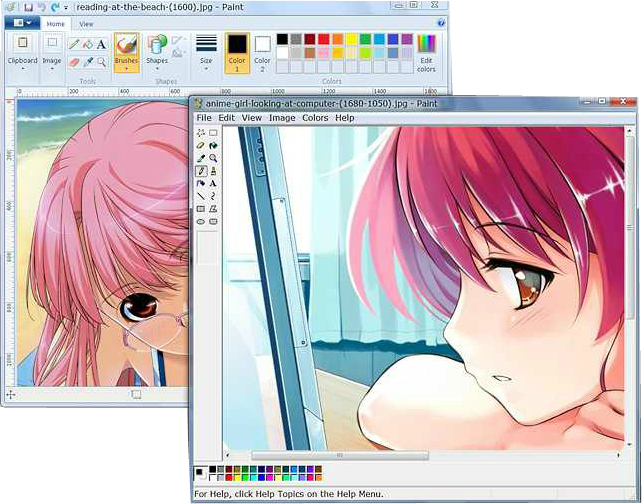The image size is (642, 504).
Task: Pick the red swatch in ribbon Colors palette
Action: 324,39
